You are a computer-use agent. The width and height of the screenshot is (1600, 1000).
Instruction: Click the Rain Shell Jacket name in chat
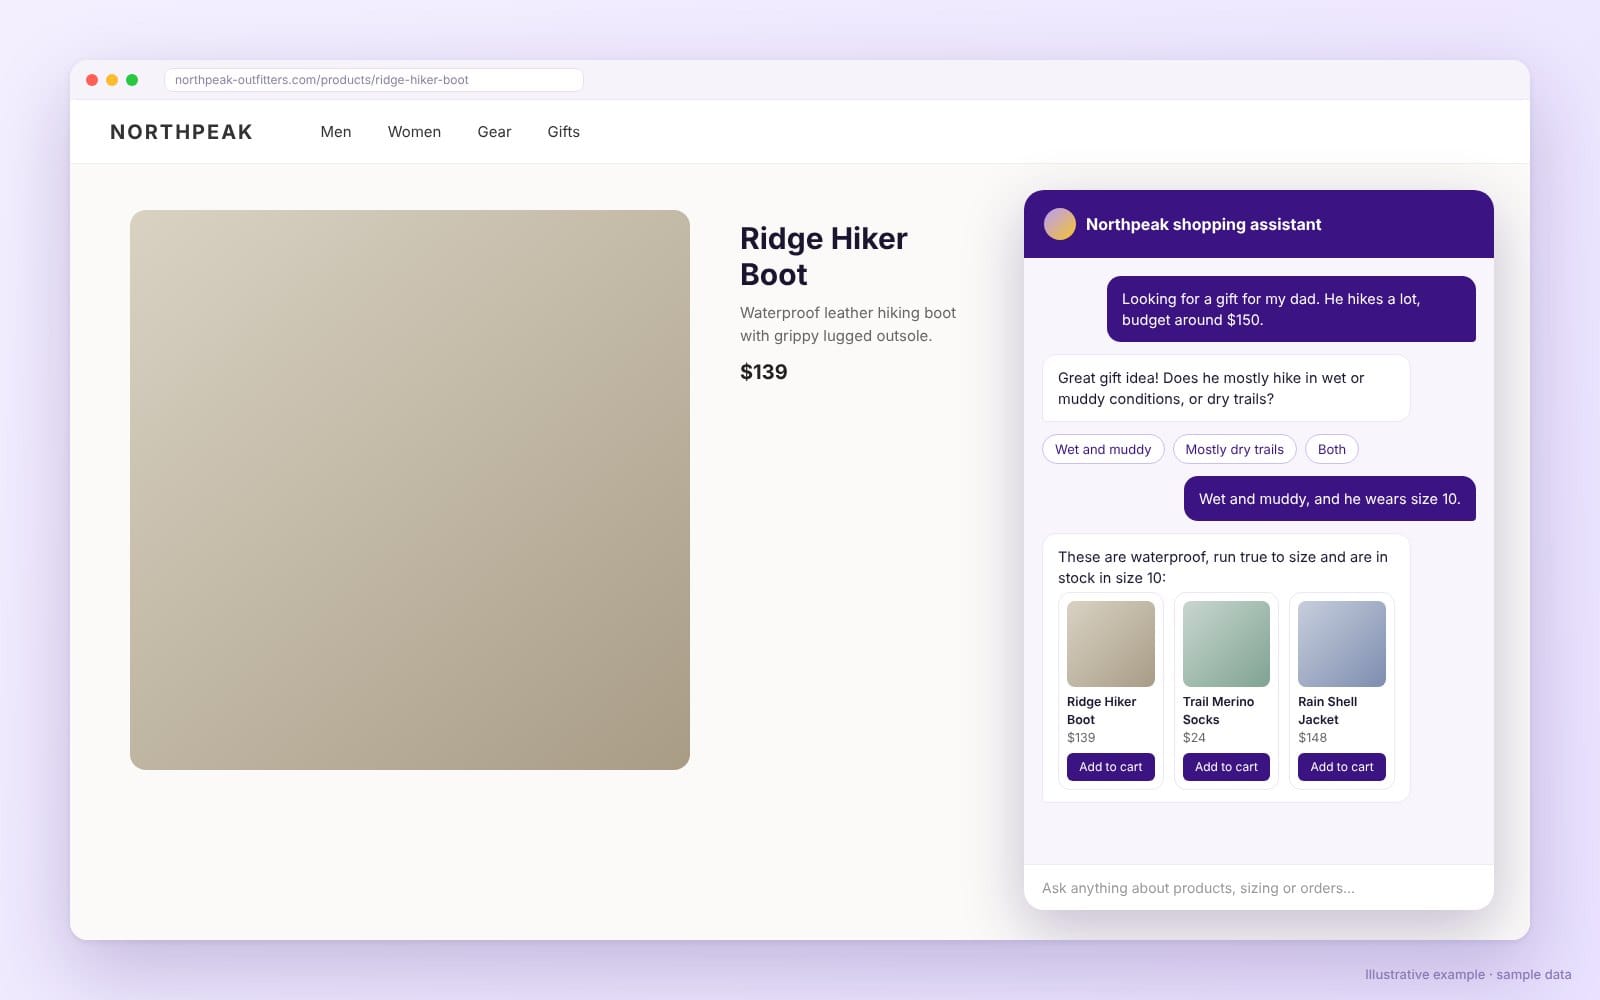(x=1328, y=710)
